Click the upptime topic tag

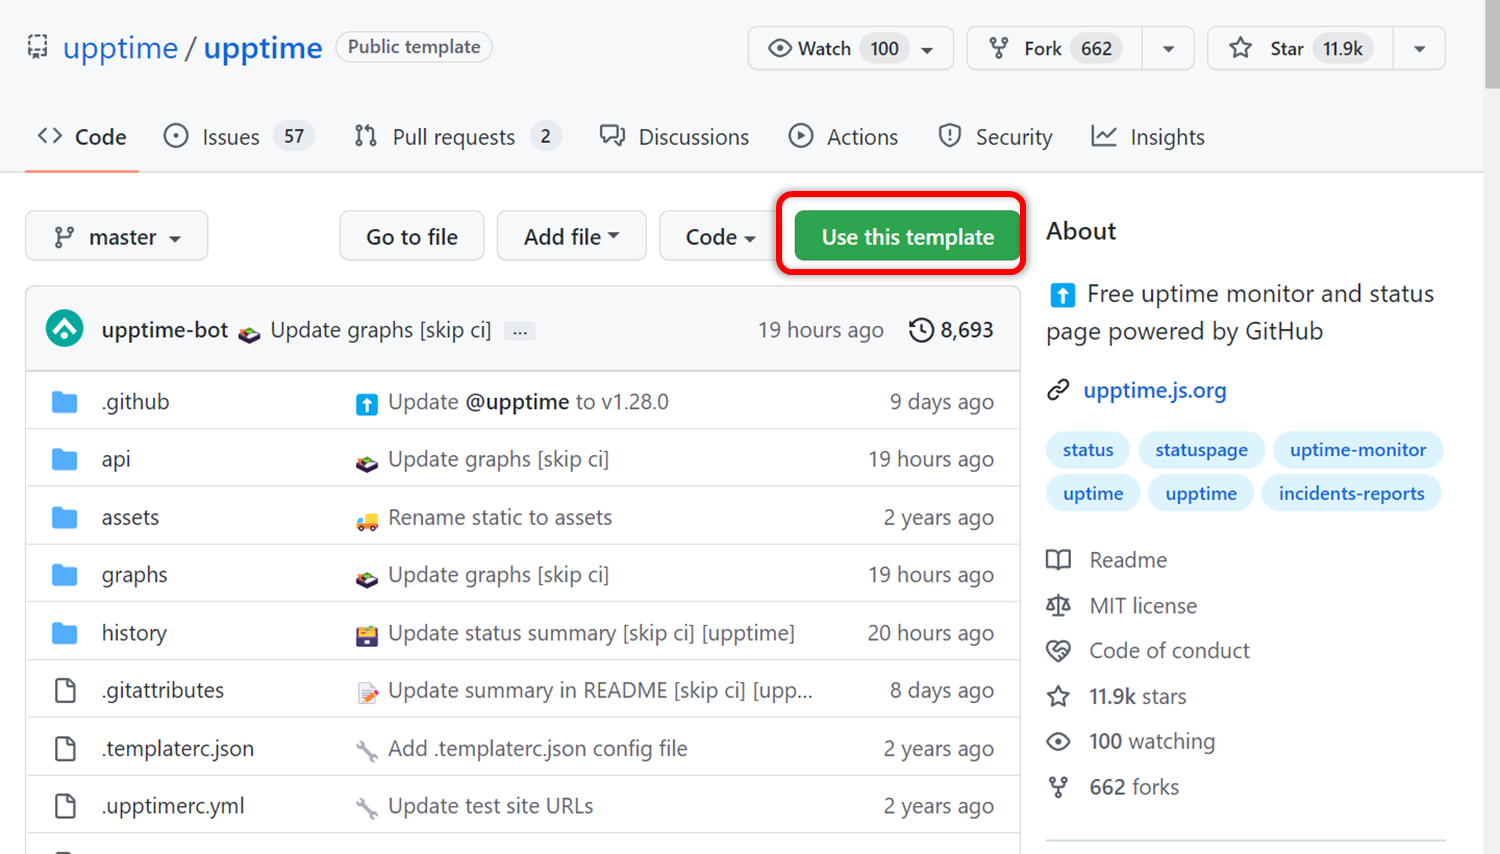coord(1201,493)
